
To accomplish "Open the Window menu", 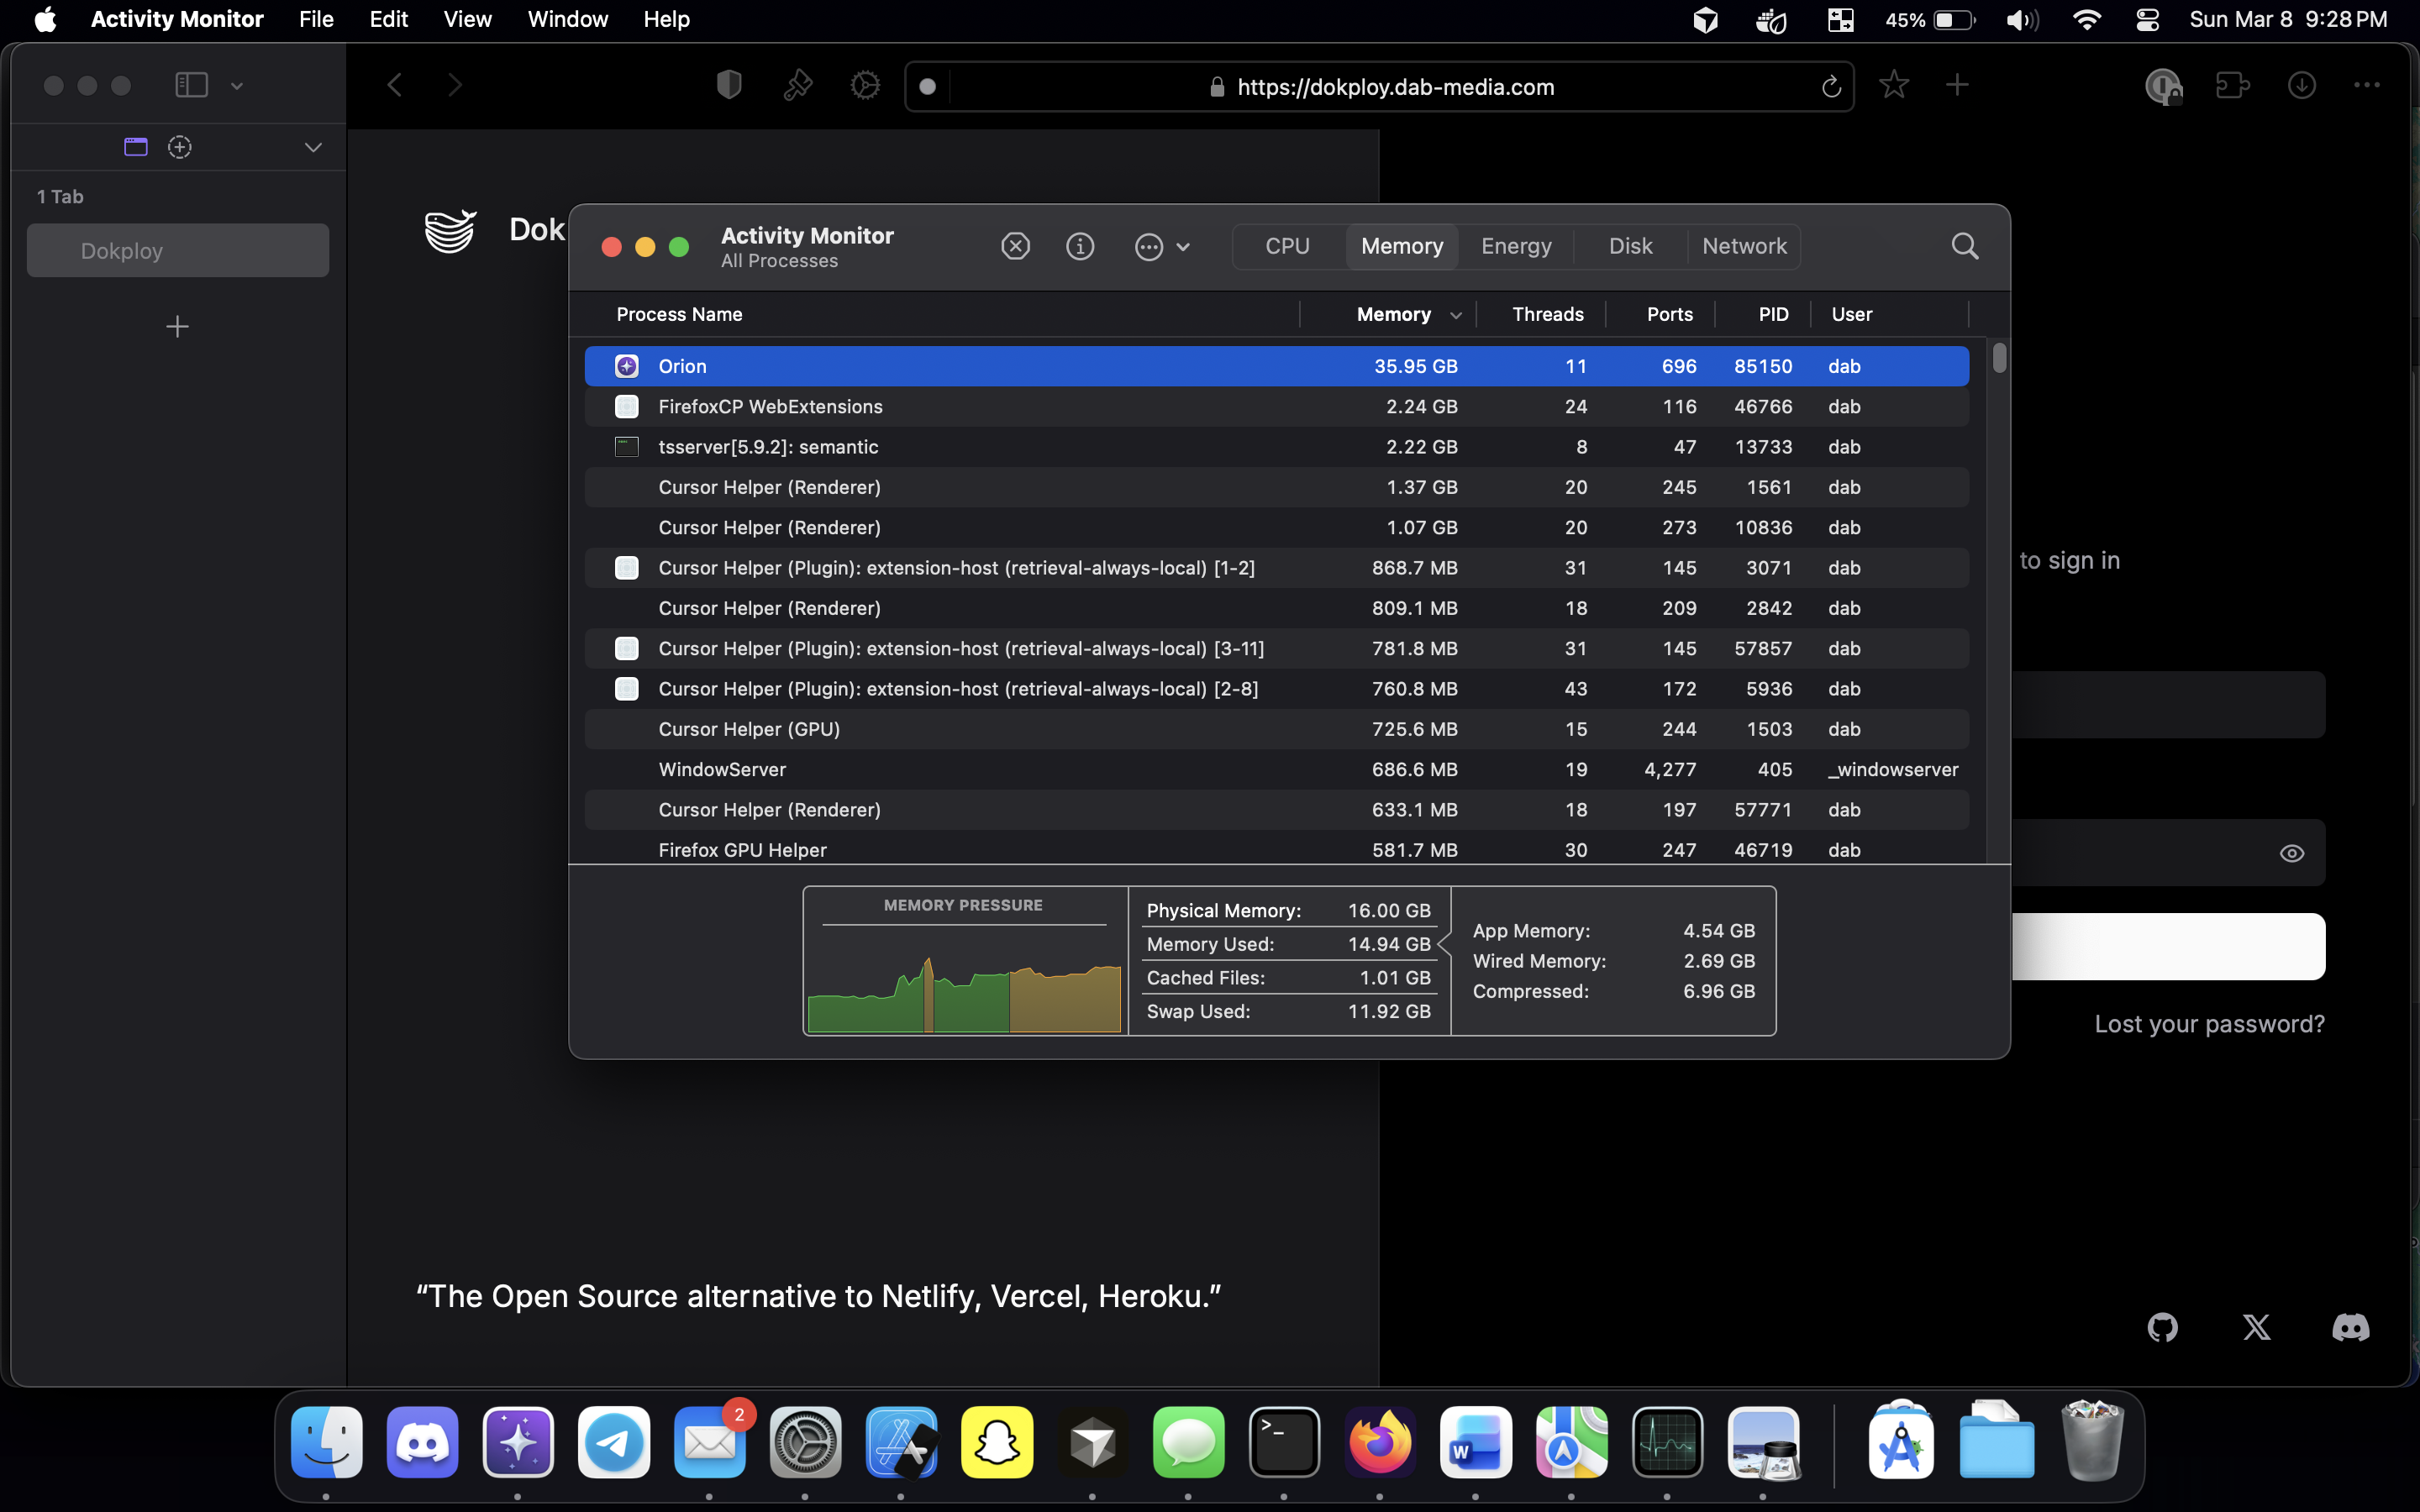I will click(x=566, y=19).
